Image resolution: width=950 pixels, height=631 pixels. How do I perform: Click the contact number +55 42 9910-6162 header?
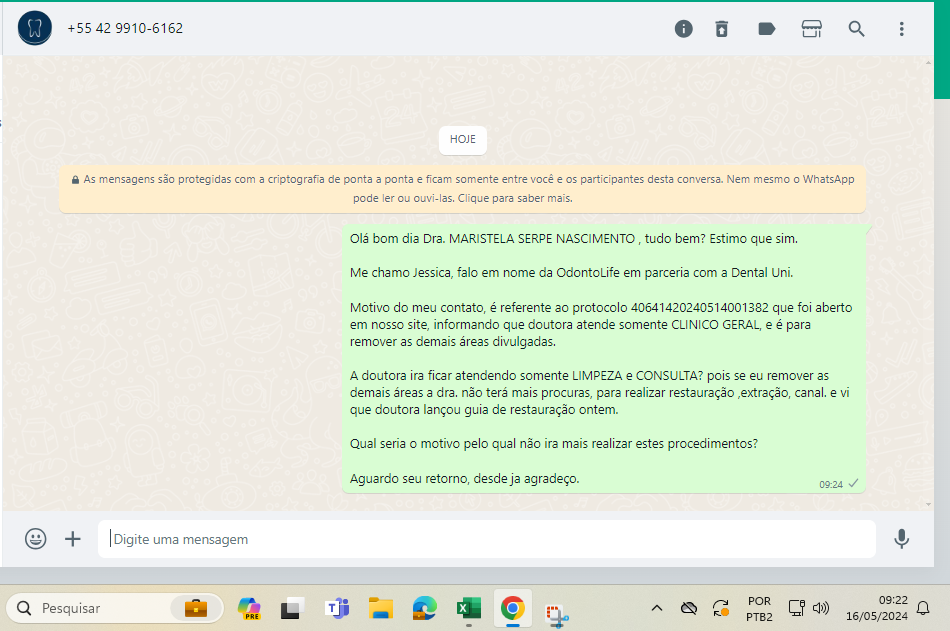coord(125,28)
